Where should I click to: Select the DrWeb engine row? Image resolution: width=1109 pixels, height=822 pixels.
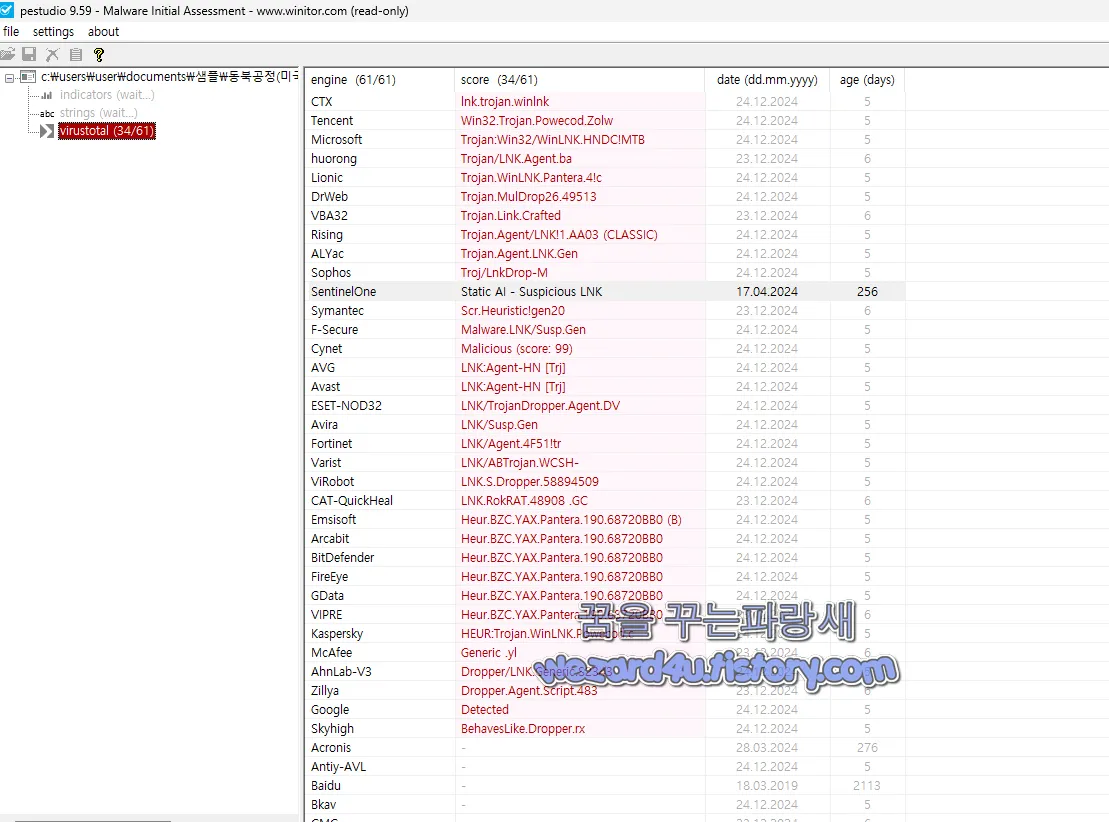(x=605, y=197)
